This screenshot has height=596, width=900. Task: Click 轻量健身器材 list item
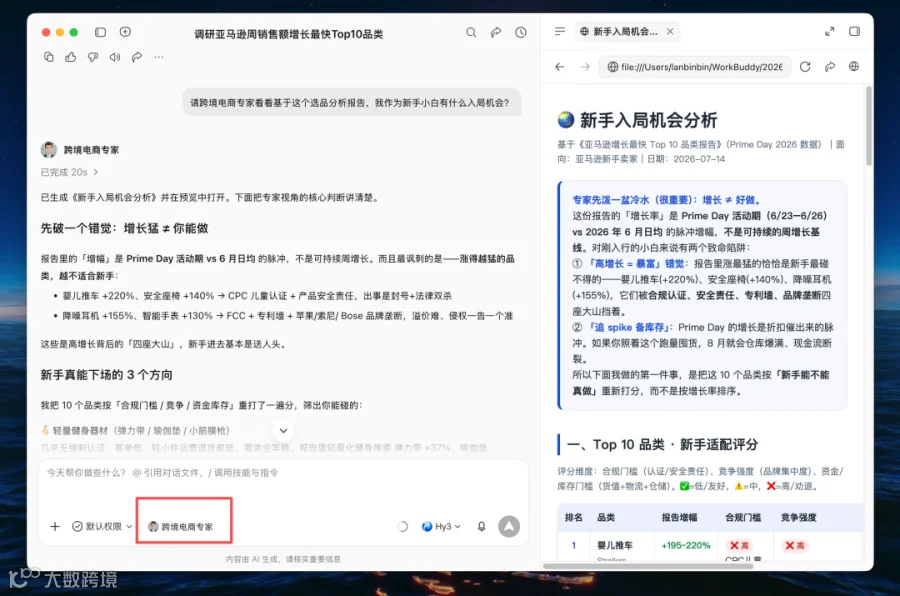point(135,431)
